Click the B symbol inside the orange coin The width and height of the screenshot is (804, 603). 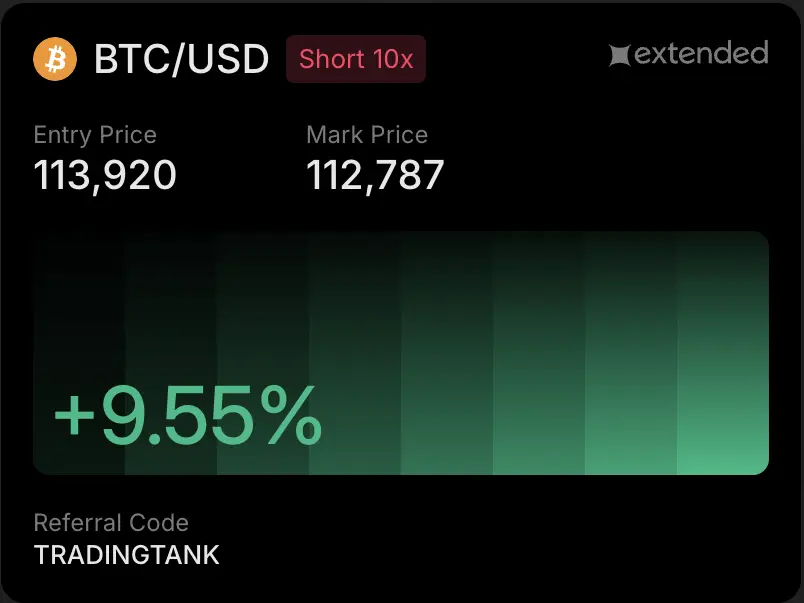pyautogui.click(x=56, y=59)
